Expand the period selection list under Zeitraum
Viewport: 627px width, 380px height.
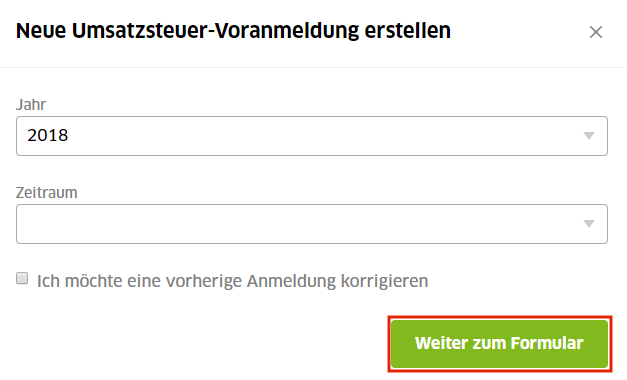click(x=312, y=224)
